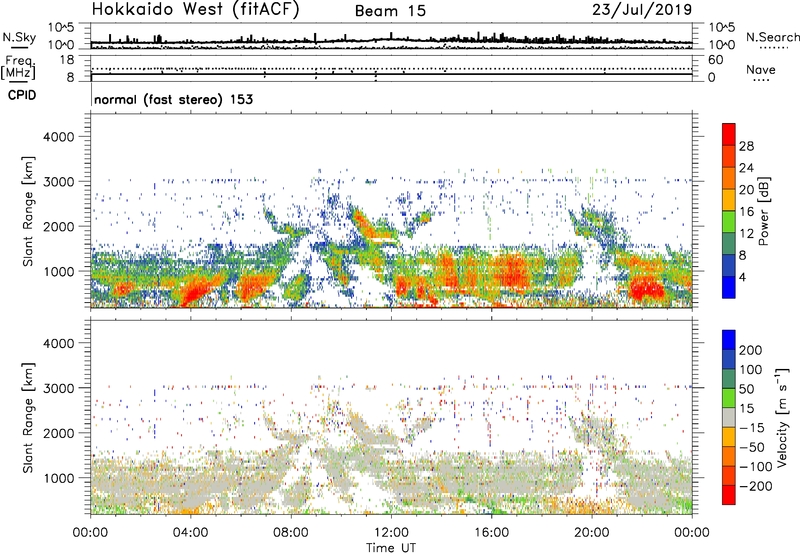The width and height of the screenshot is (800, 554).
Task: Pick the bright blue bottom power colorbar segment
Action: click(x=729, y=288)
